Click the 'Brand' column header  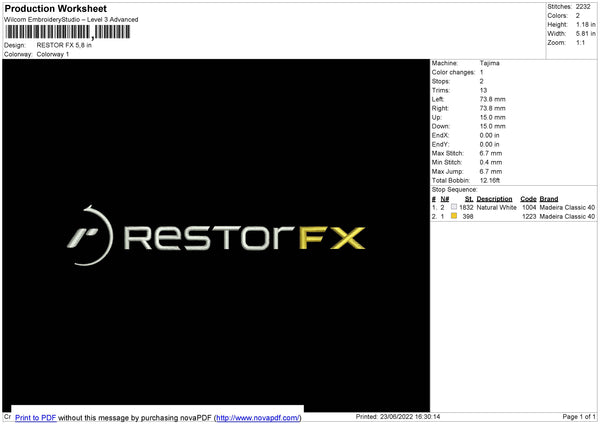[549, 199]
